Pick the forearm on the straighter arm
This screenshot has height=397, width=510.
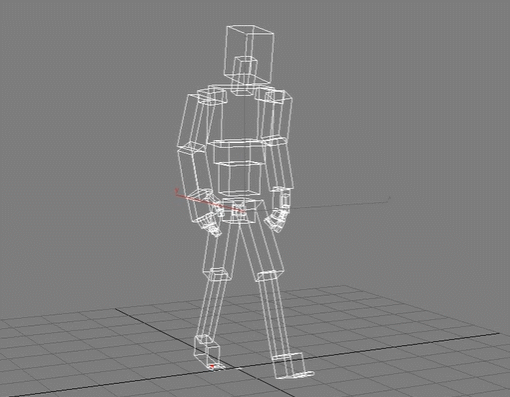279,165
